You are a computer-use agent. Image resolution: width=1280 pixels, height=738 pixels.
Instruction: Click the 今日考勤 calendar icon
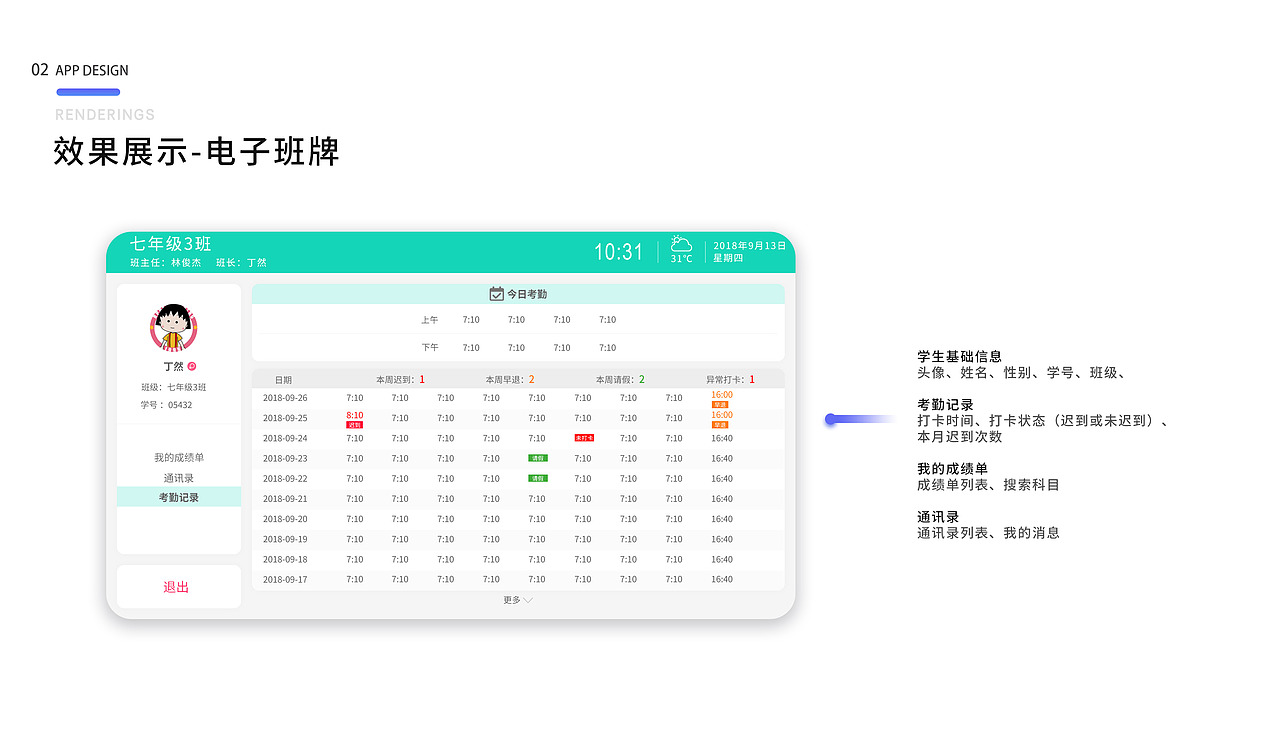click(497, 293)
